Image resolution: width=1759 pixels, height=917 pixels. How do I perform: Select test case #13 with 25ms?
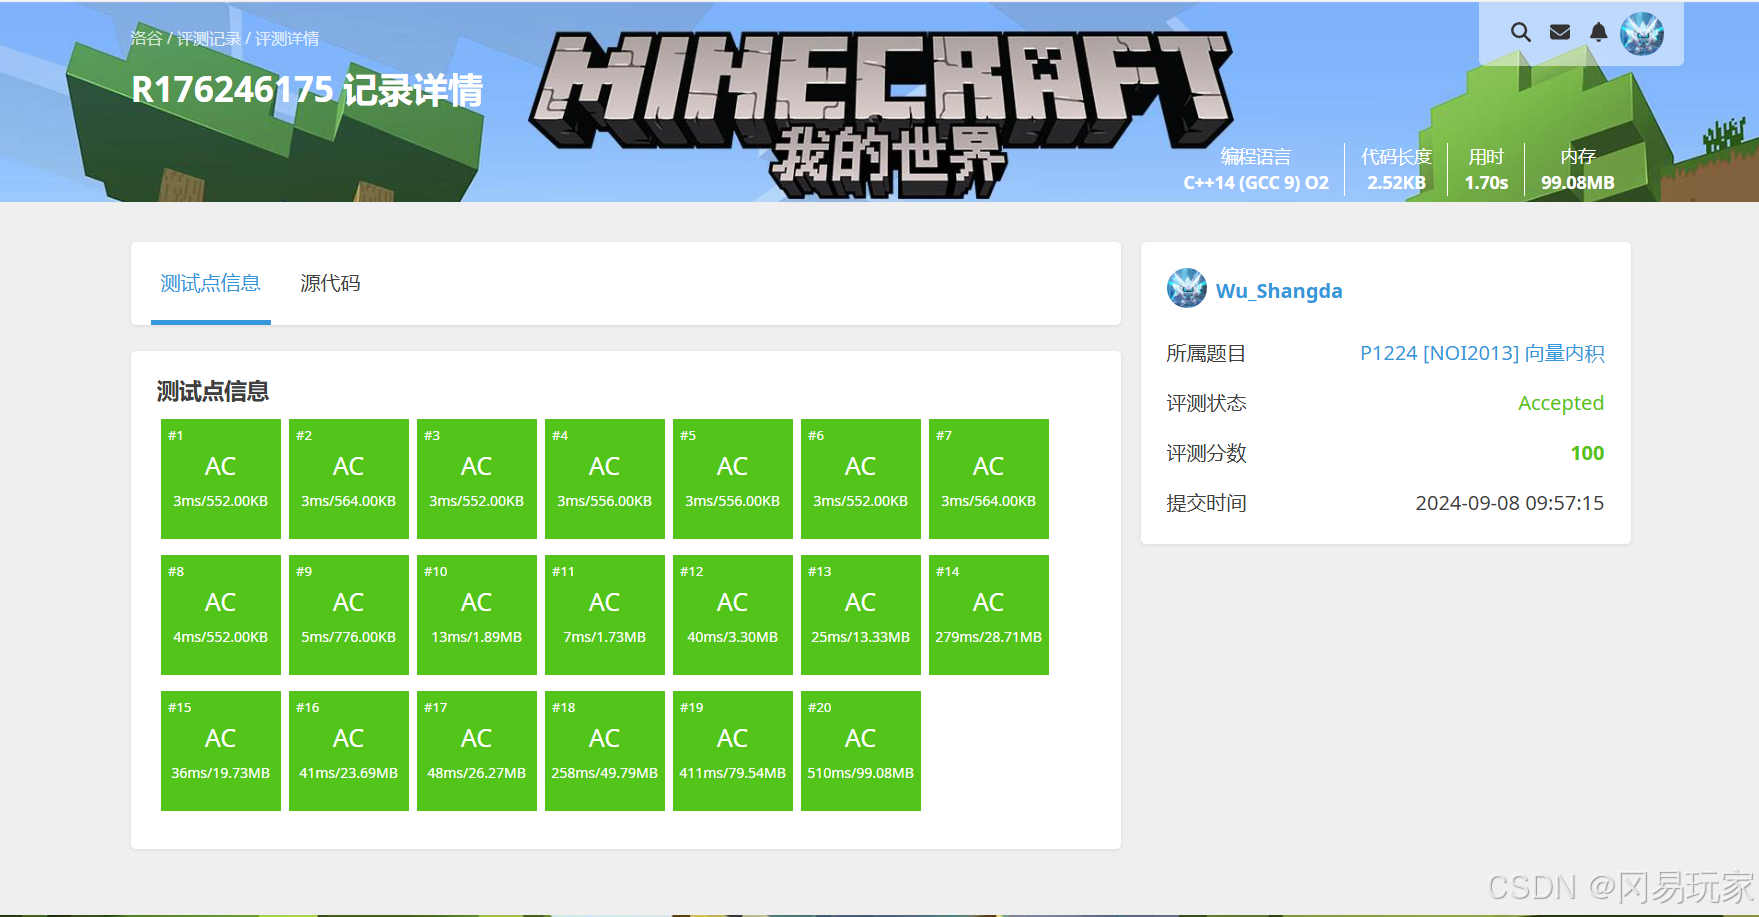click(861, 615)
